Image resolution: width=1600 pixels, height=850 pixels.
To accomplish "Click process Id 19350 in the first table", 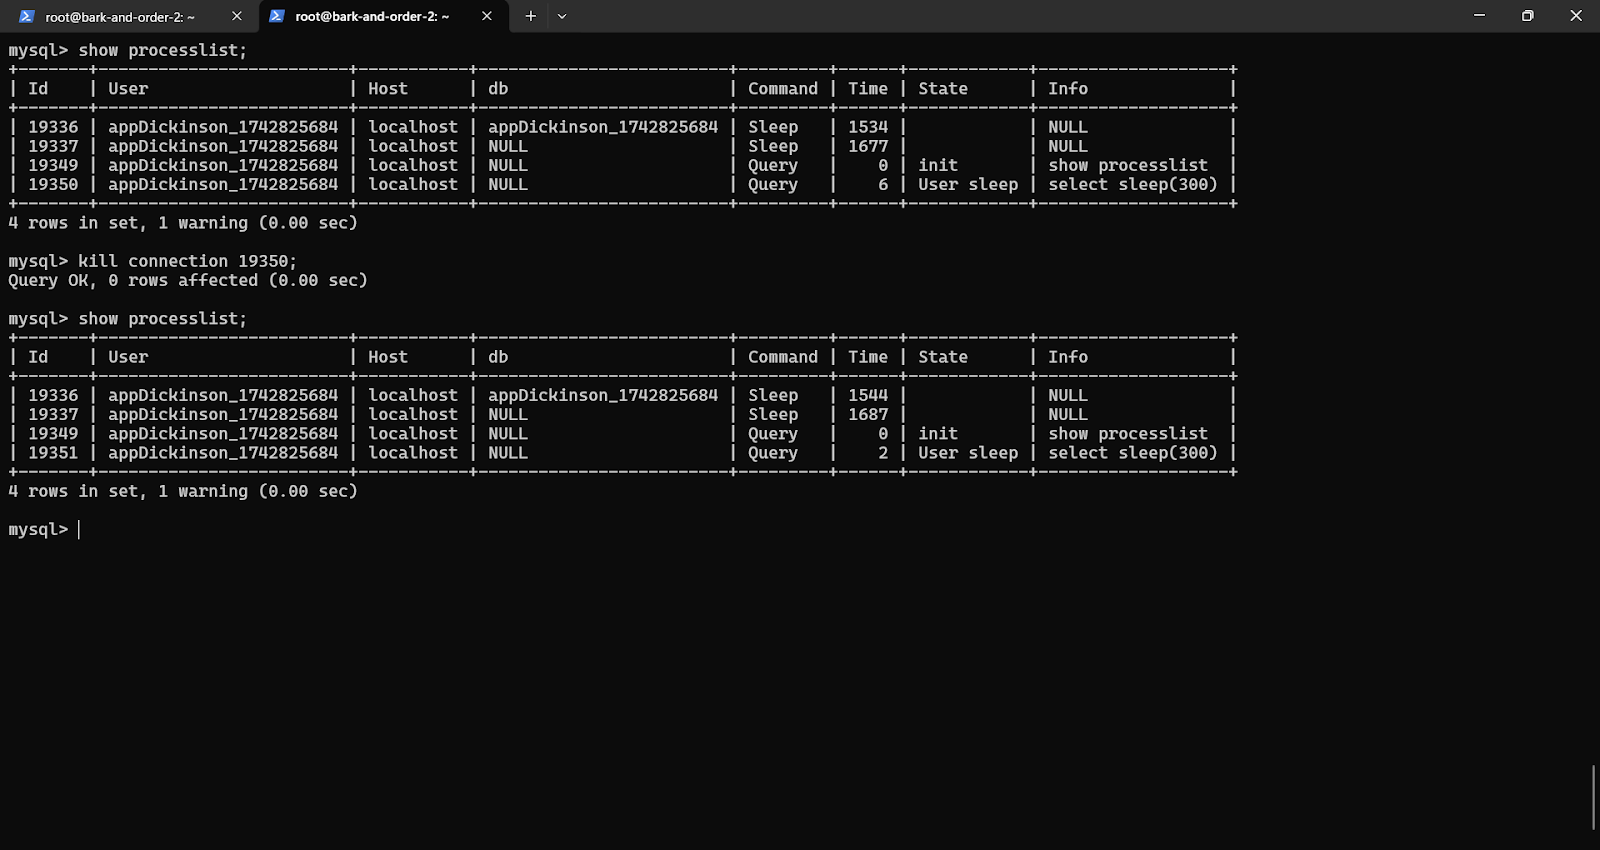I will coord(53,185).
